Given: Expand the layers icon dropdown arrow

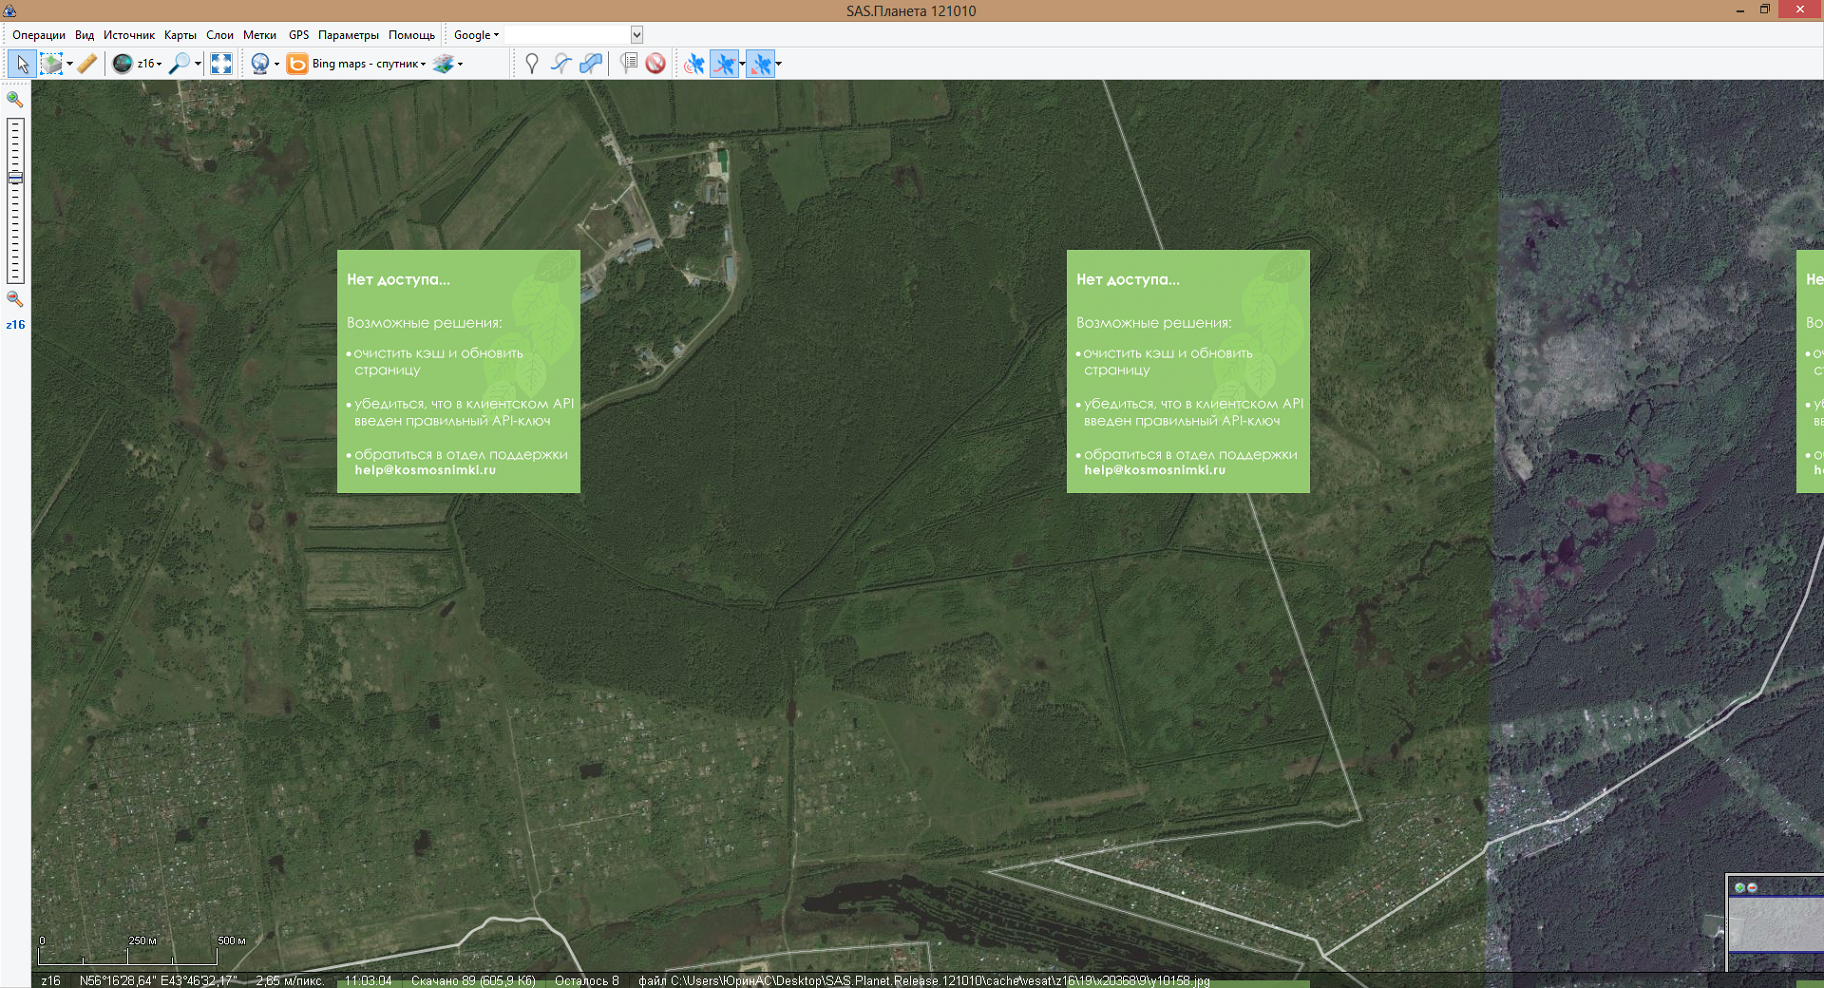Looking at the screenshot, I should point(460,64).
